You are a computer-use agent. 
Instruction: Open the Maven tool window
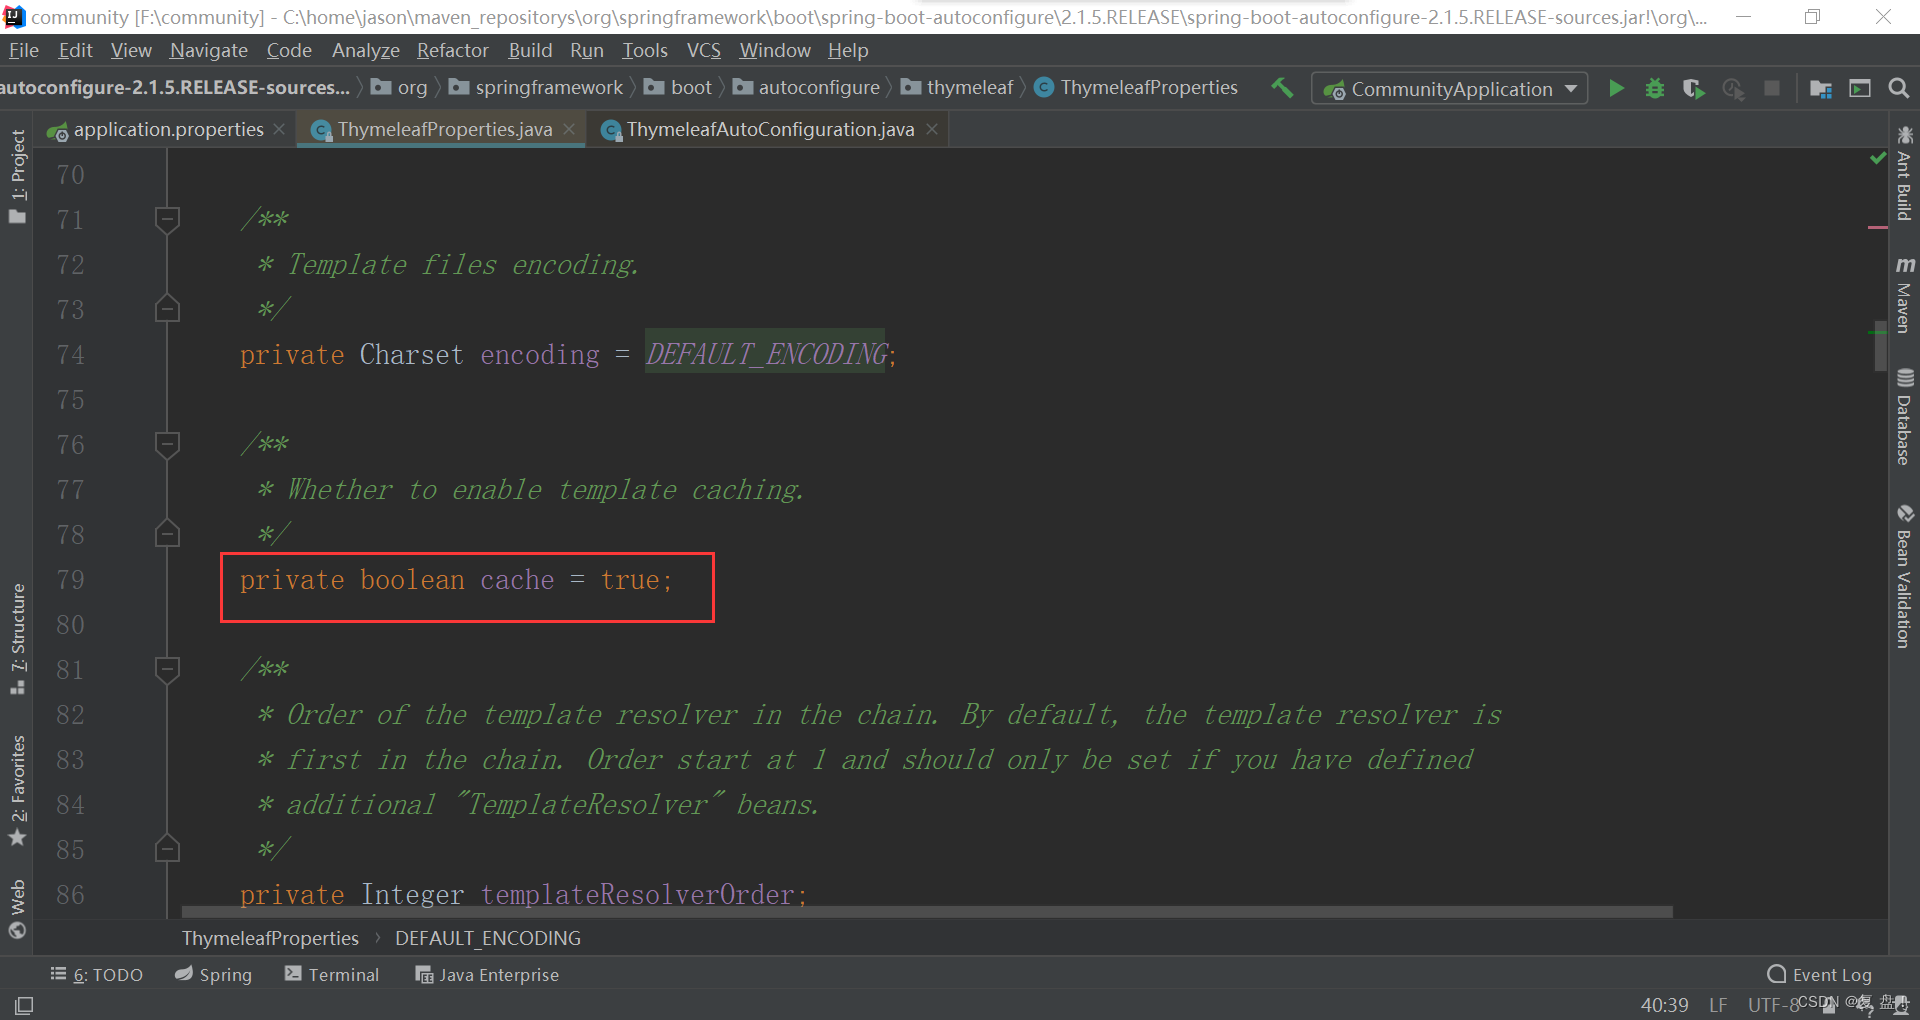(1904, 294)
